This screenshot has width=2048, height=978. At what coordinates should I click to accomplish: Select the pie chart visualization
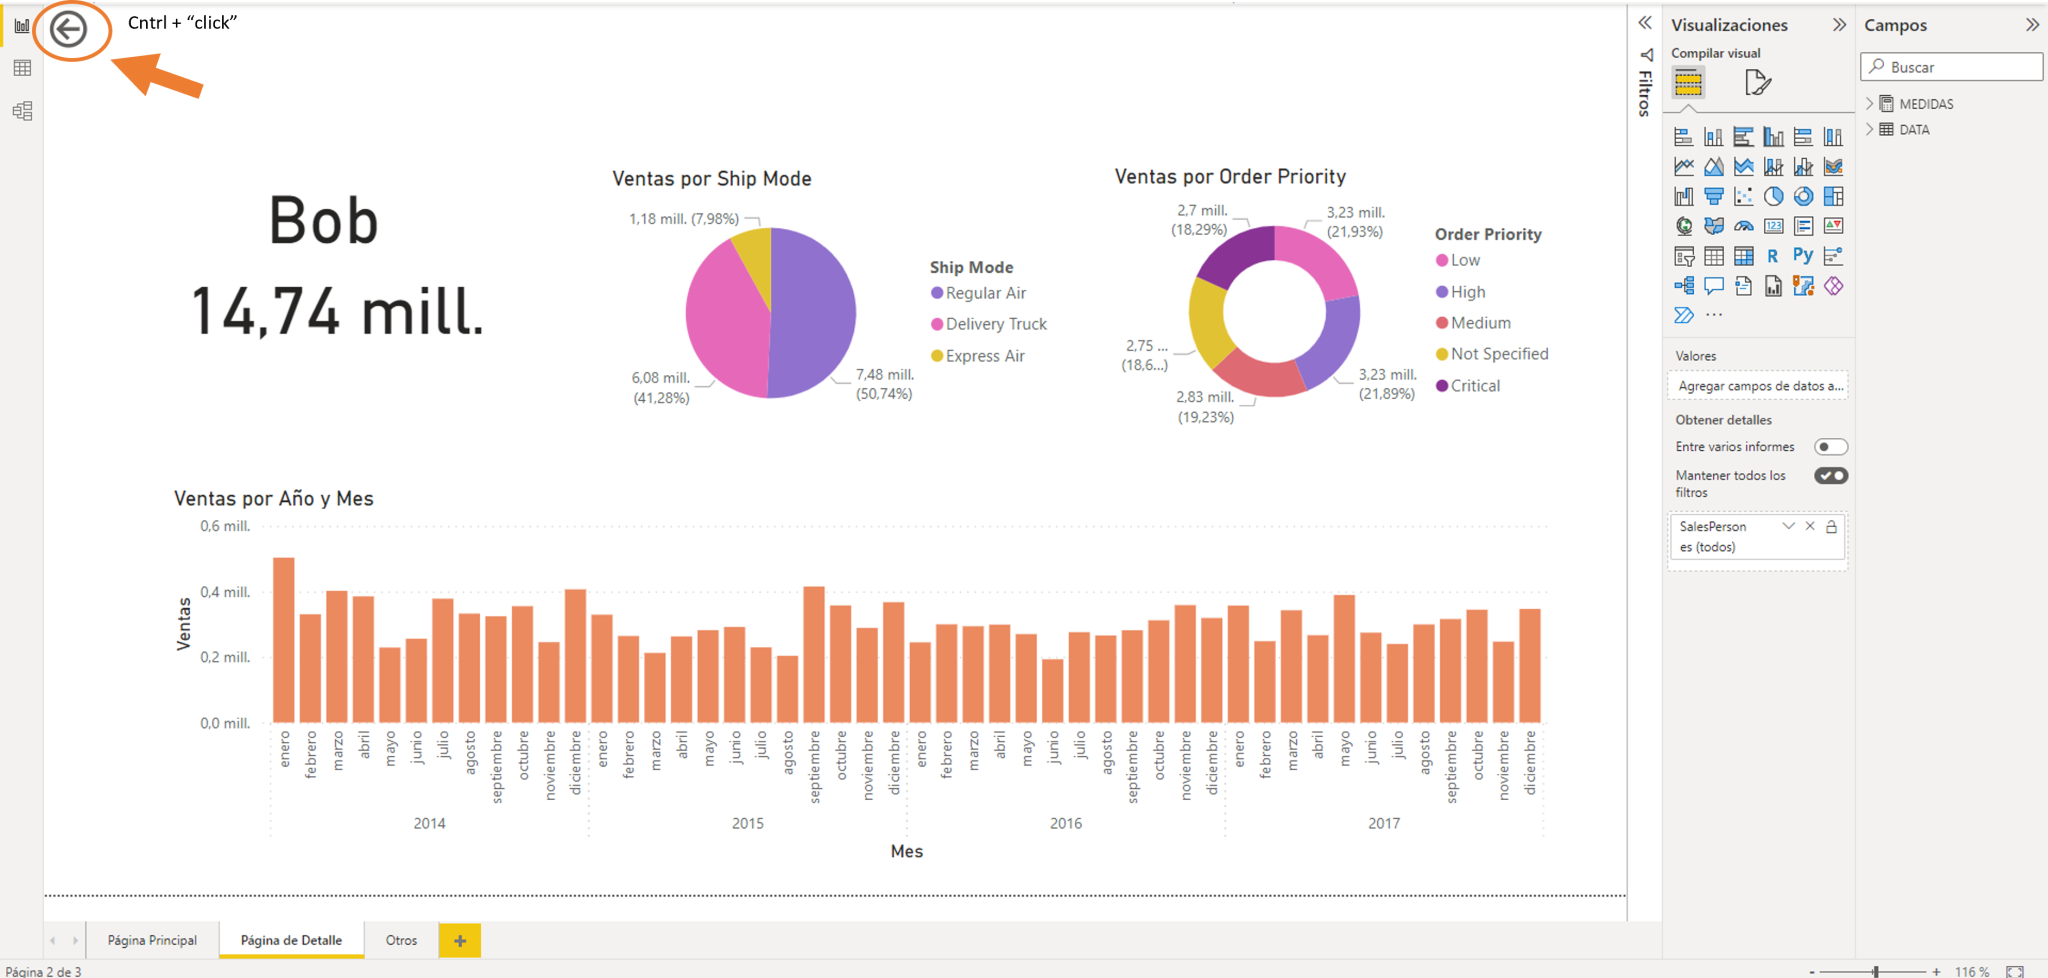[x=1773, y=196]
